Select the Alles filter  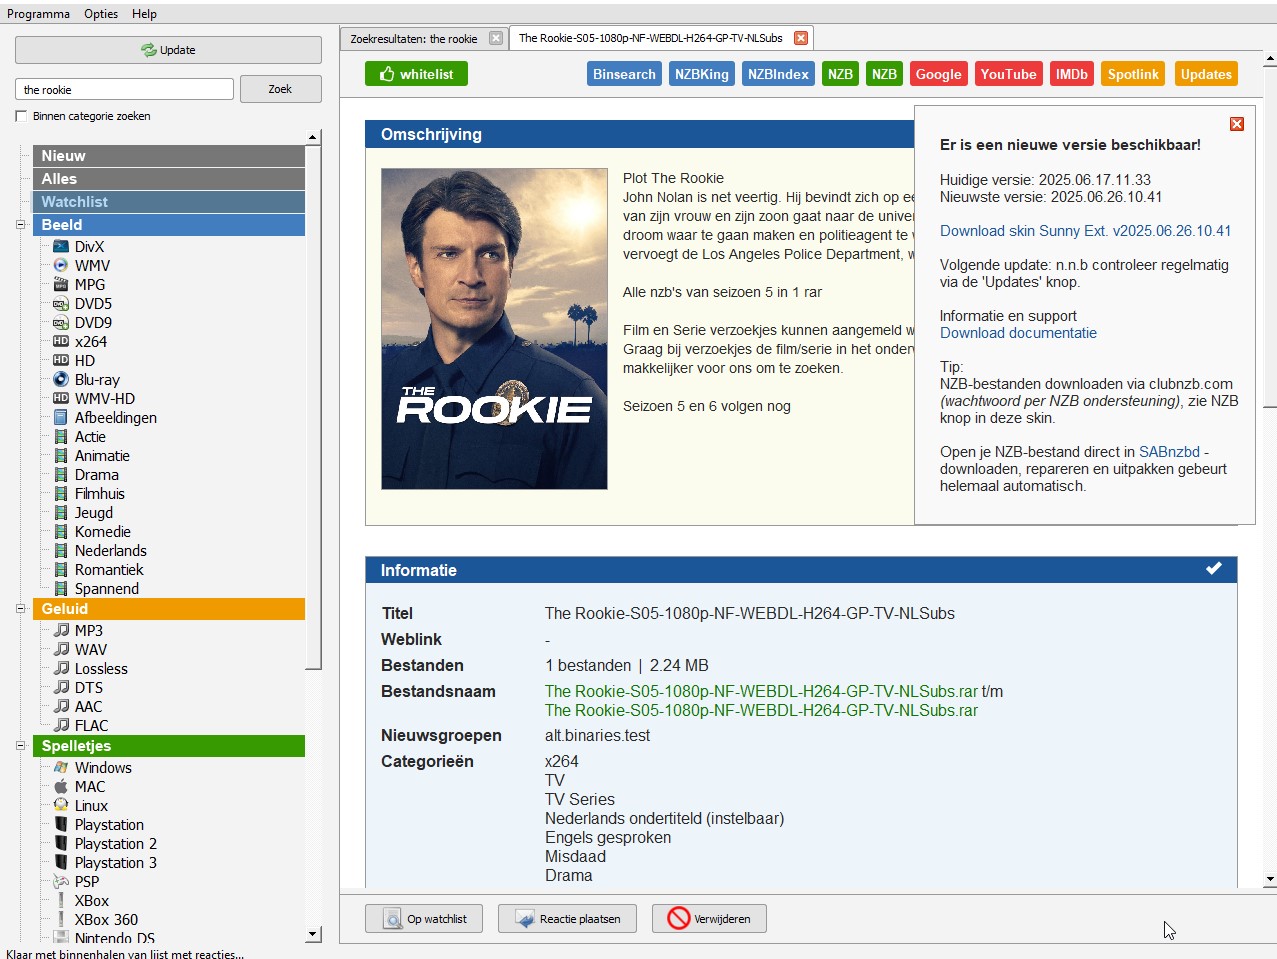(x=169, y=179)
